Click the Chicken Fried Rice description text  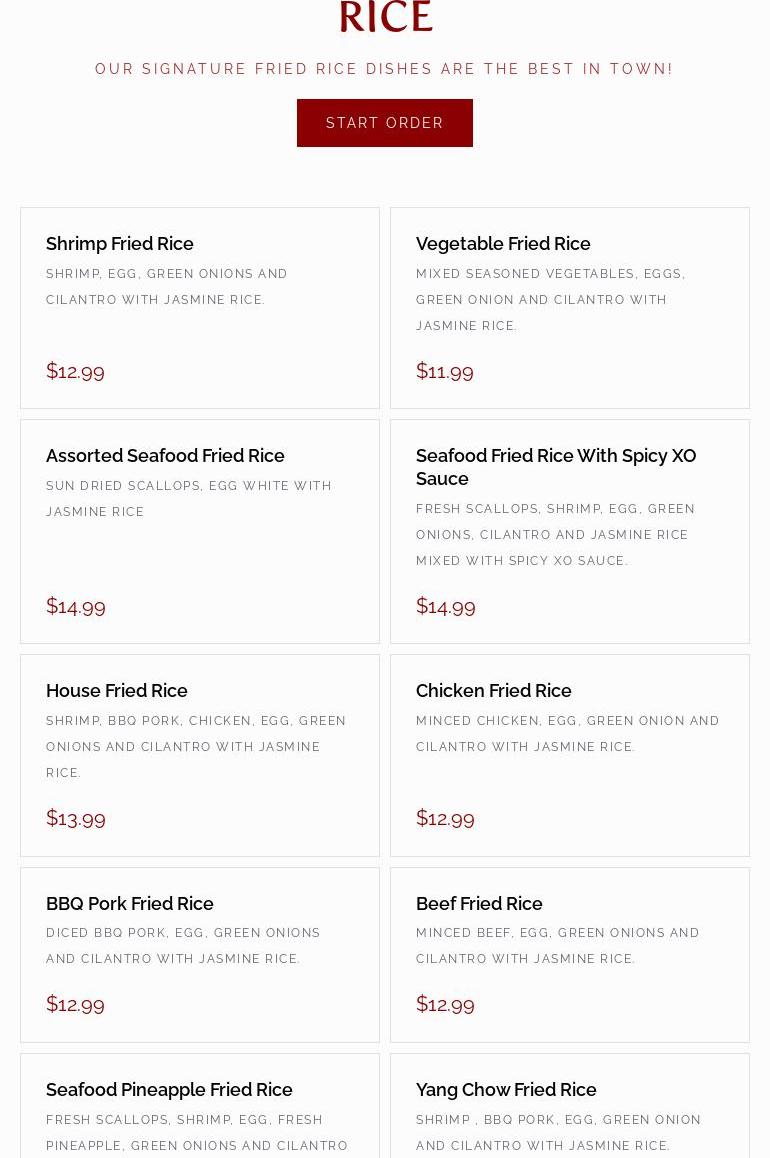coord(567,733)
